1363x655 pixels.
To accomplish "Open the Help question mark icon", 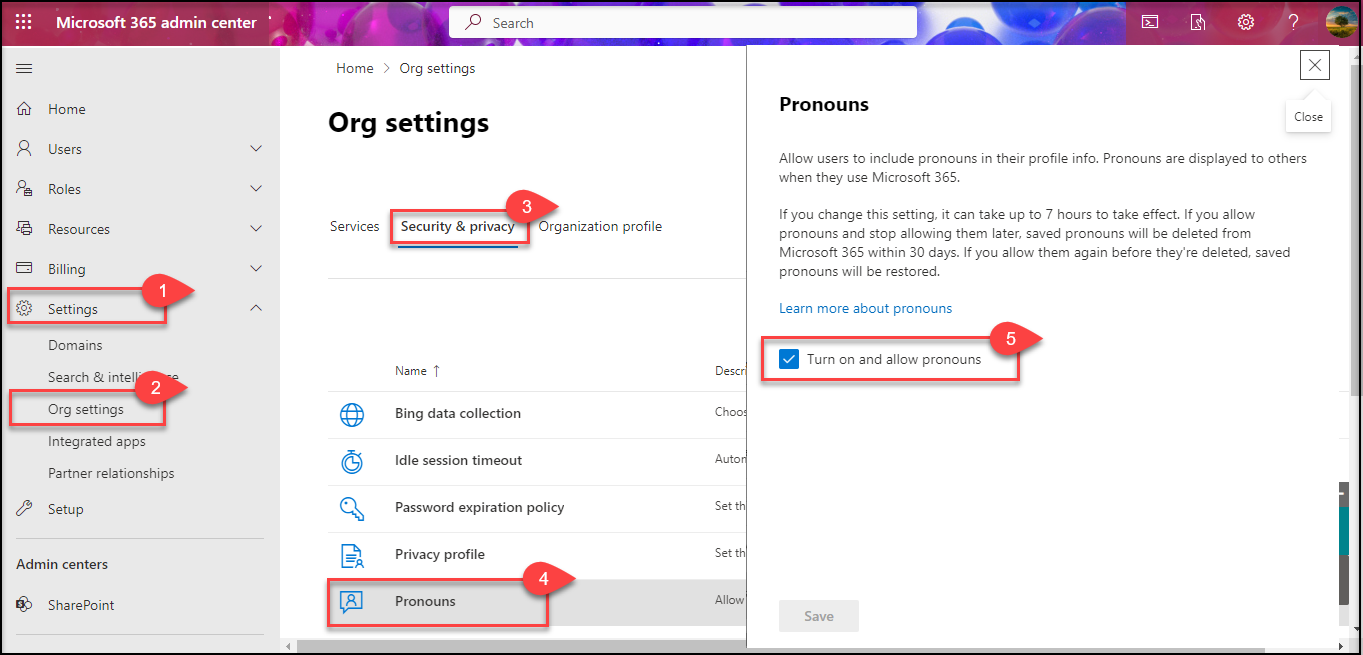I will (x=1294, y=22).
